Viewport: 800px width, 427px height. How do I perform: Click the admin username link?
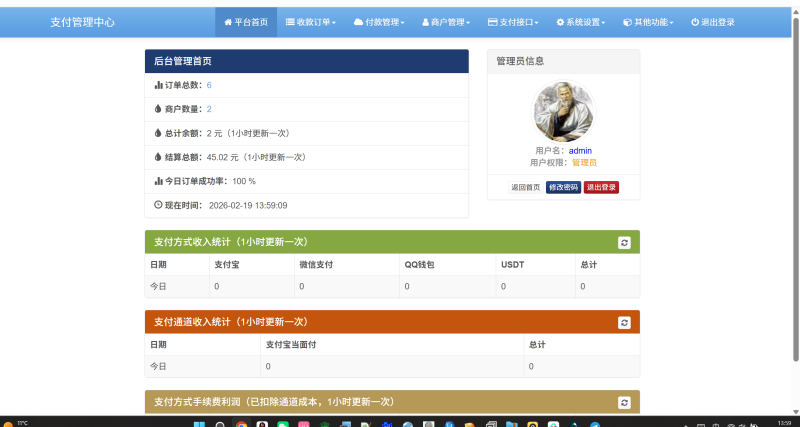pyautogui.click(x=580, y=150)
